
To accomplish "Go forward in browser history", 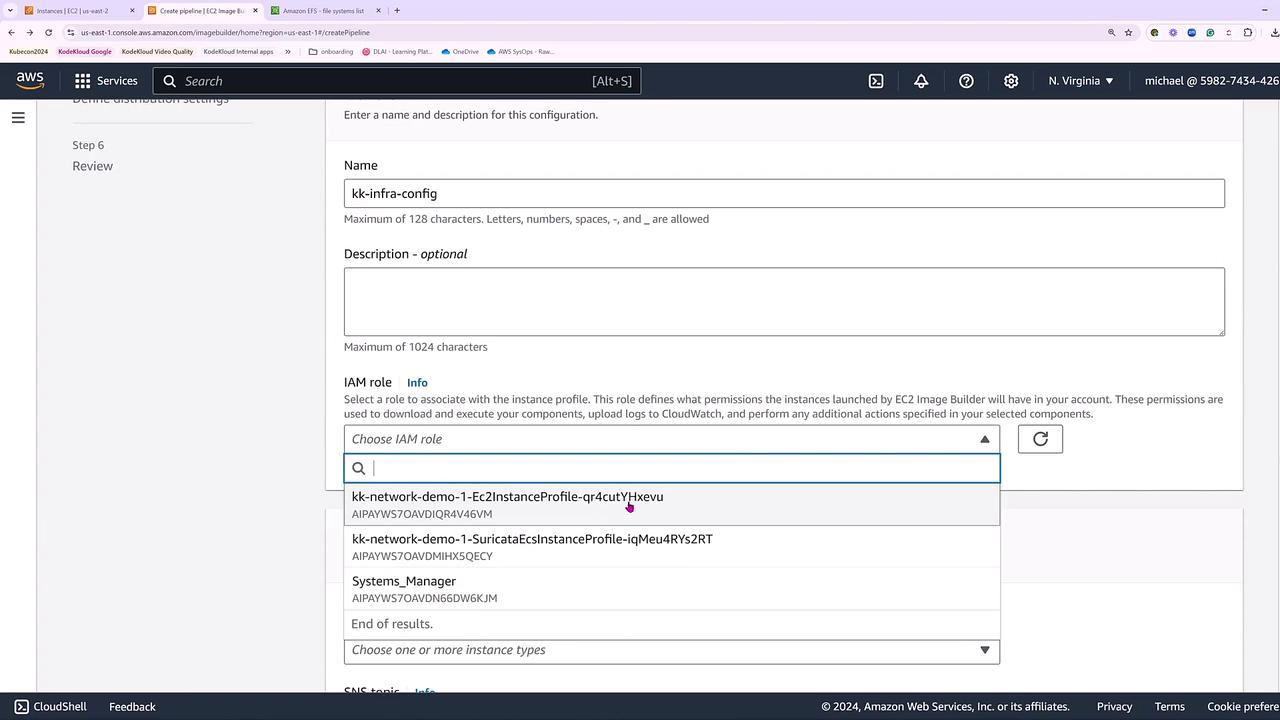I will click(x=29, y=32).
